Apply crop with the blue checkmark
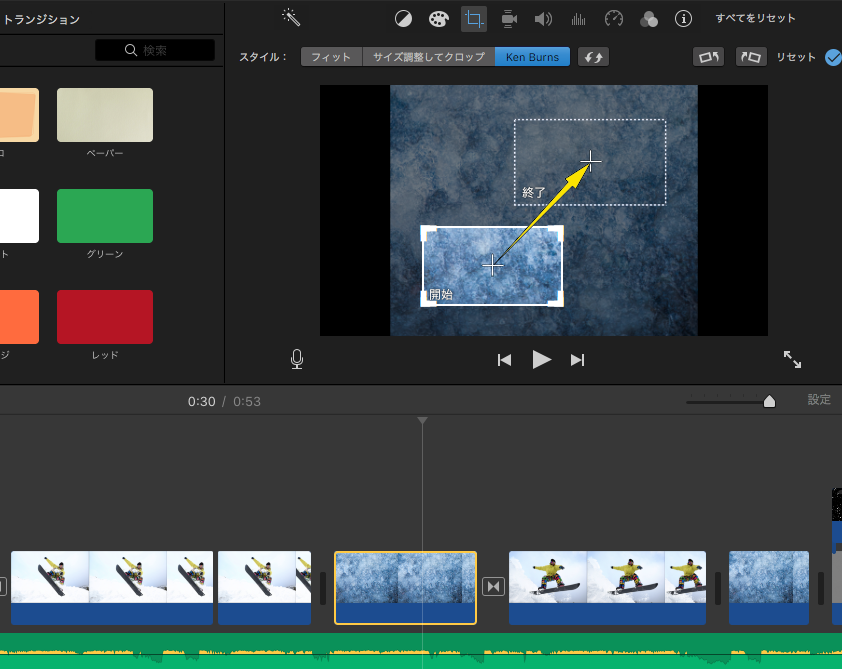 tap(833, 57)
